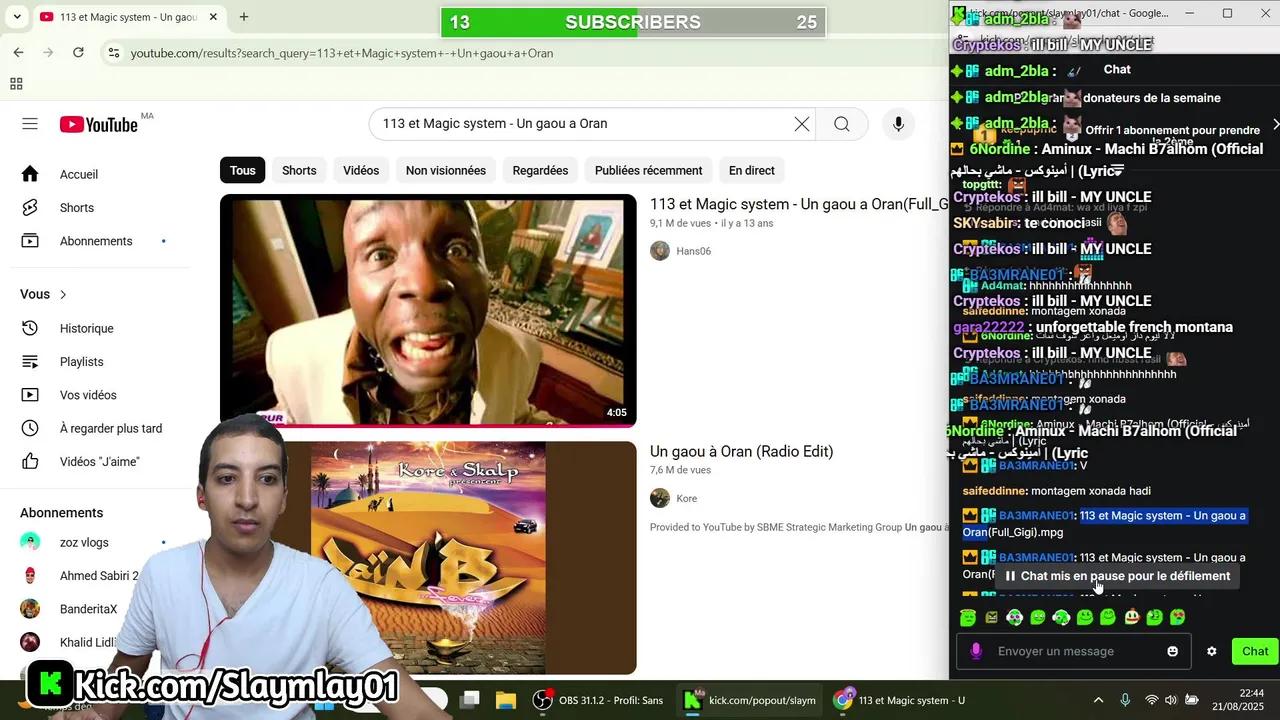Select the Vidéos filter chip
The height and width of the screenshot is (720, 1280).
(x=361, y=170)
